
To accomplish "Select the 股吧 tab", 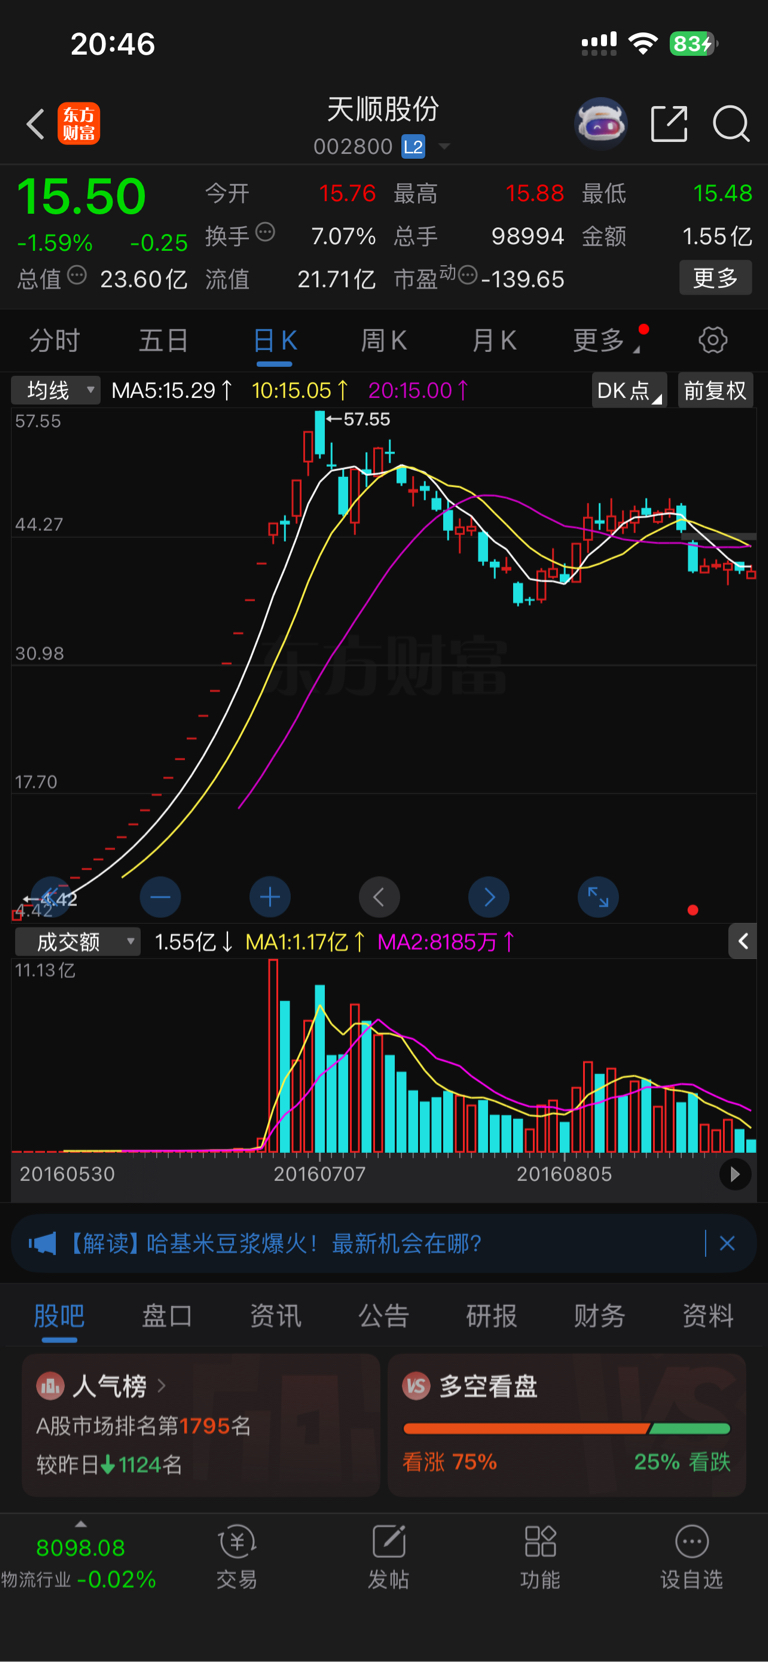I will pos(59,1316).
